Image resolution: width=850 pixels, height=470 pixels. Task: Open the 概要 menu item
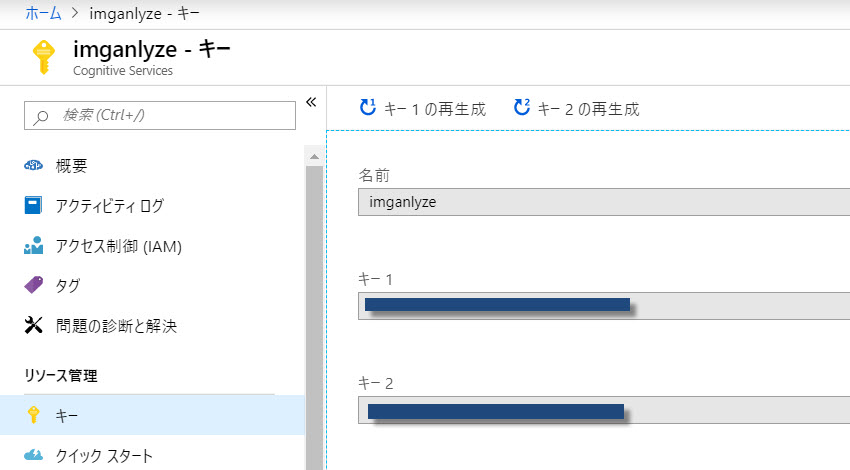click(72, 166)
